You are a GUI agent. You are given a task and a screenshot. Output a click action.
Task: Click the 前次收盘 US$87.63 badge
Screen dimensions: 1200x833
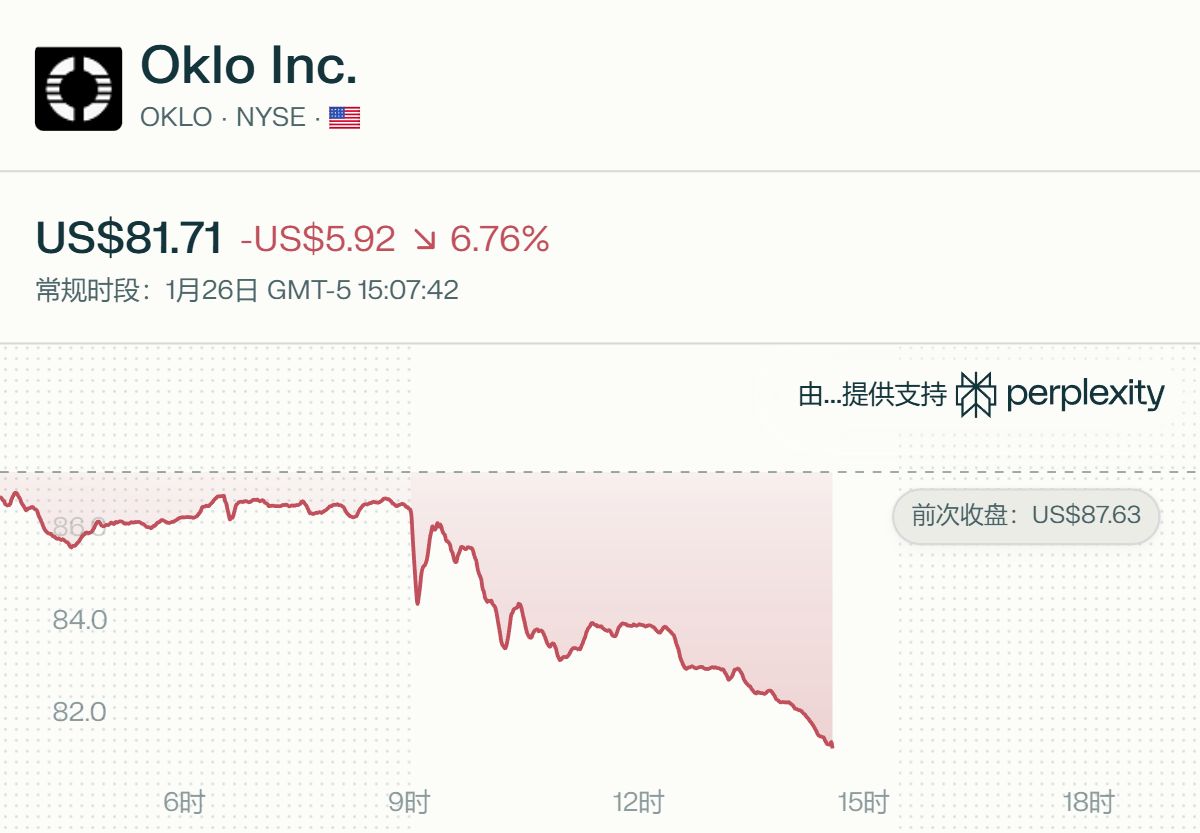[1025, 516]
